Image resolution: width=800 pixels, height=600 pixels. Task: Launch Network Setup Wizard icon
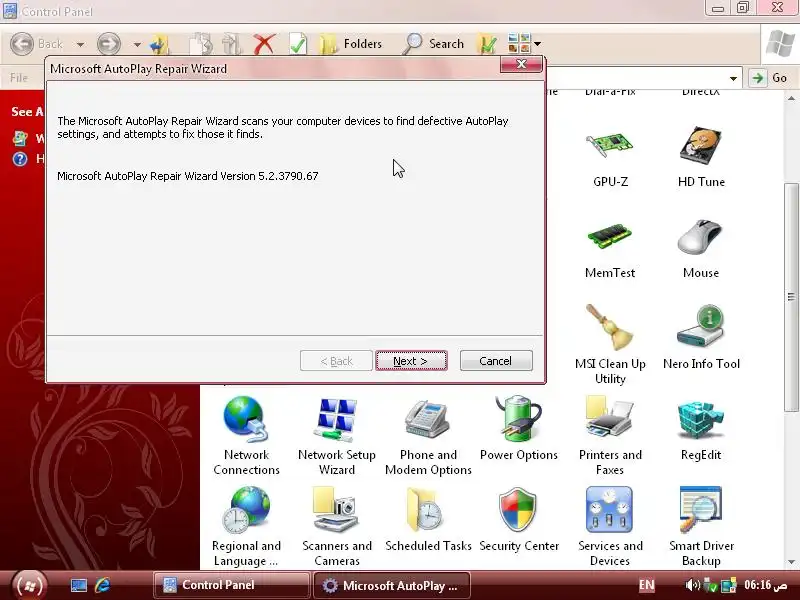click(x=337, y=435)
